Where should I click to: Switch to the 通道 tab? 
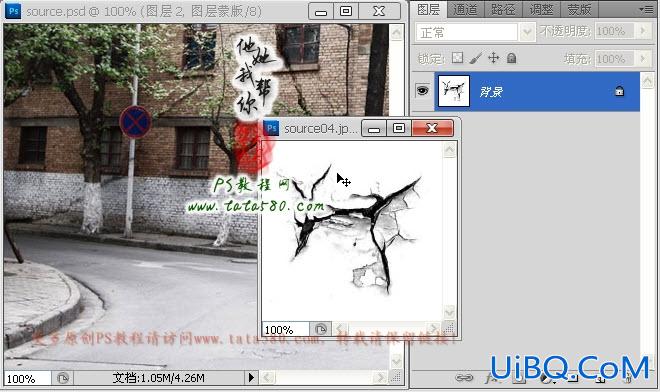(x=465, y=9)
